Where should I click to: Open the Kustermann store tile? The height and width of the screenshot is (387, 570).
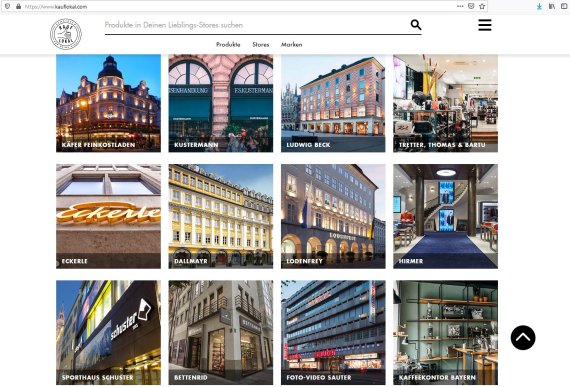click(221, 103)
